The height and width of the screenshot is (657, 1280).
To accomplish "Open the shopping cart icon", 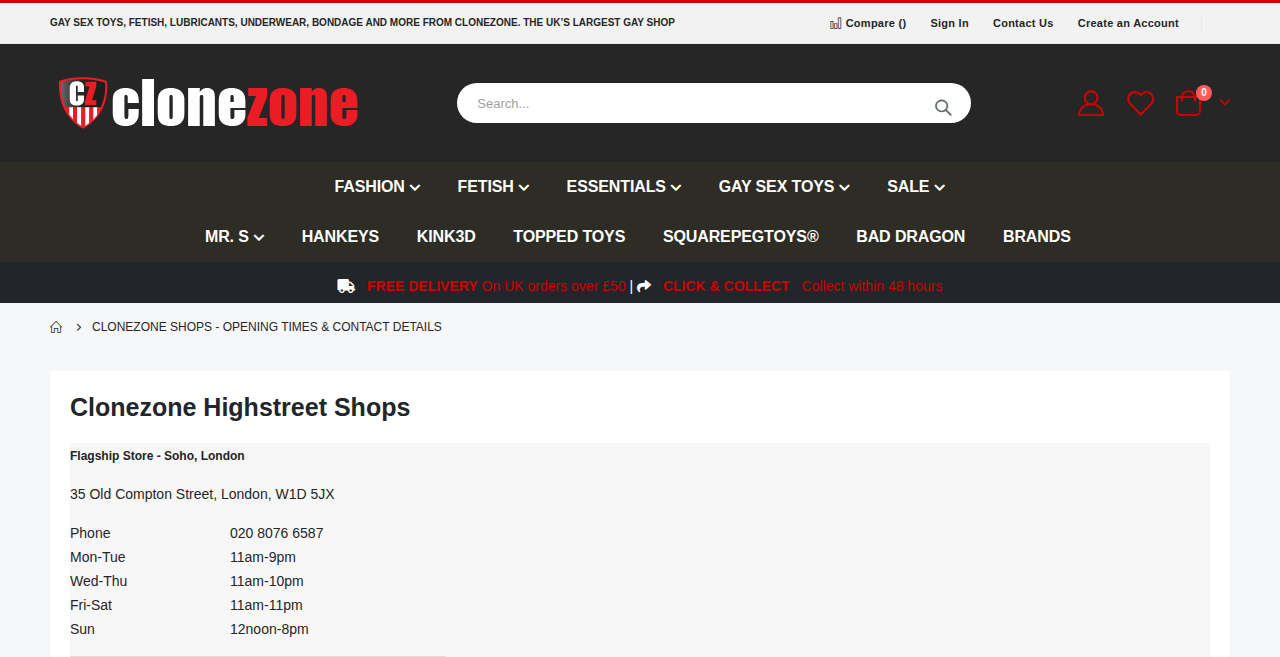I will 1188,103.
